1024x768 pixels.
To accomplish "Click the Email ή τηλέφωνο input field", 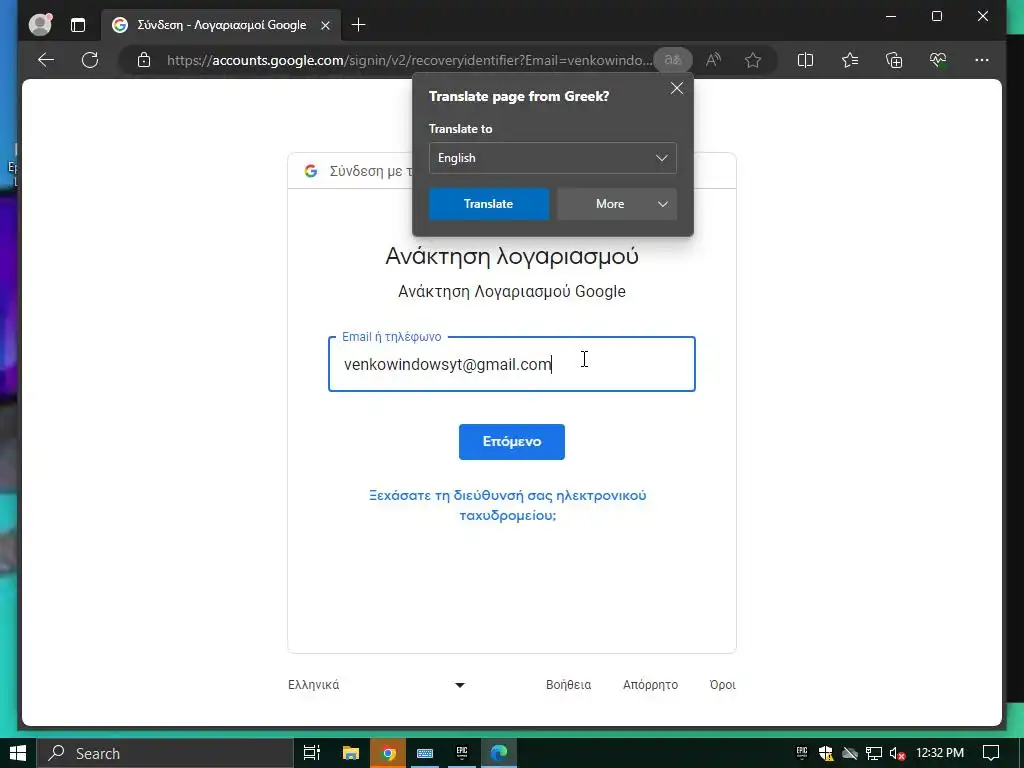I will click(x=511, y=364).
